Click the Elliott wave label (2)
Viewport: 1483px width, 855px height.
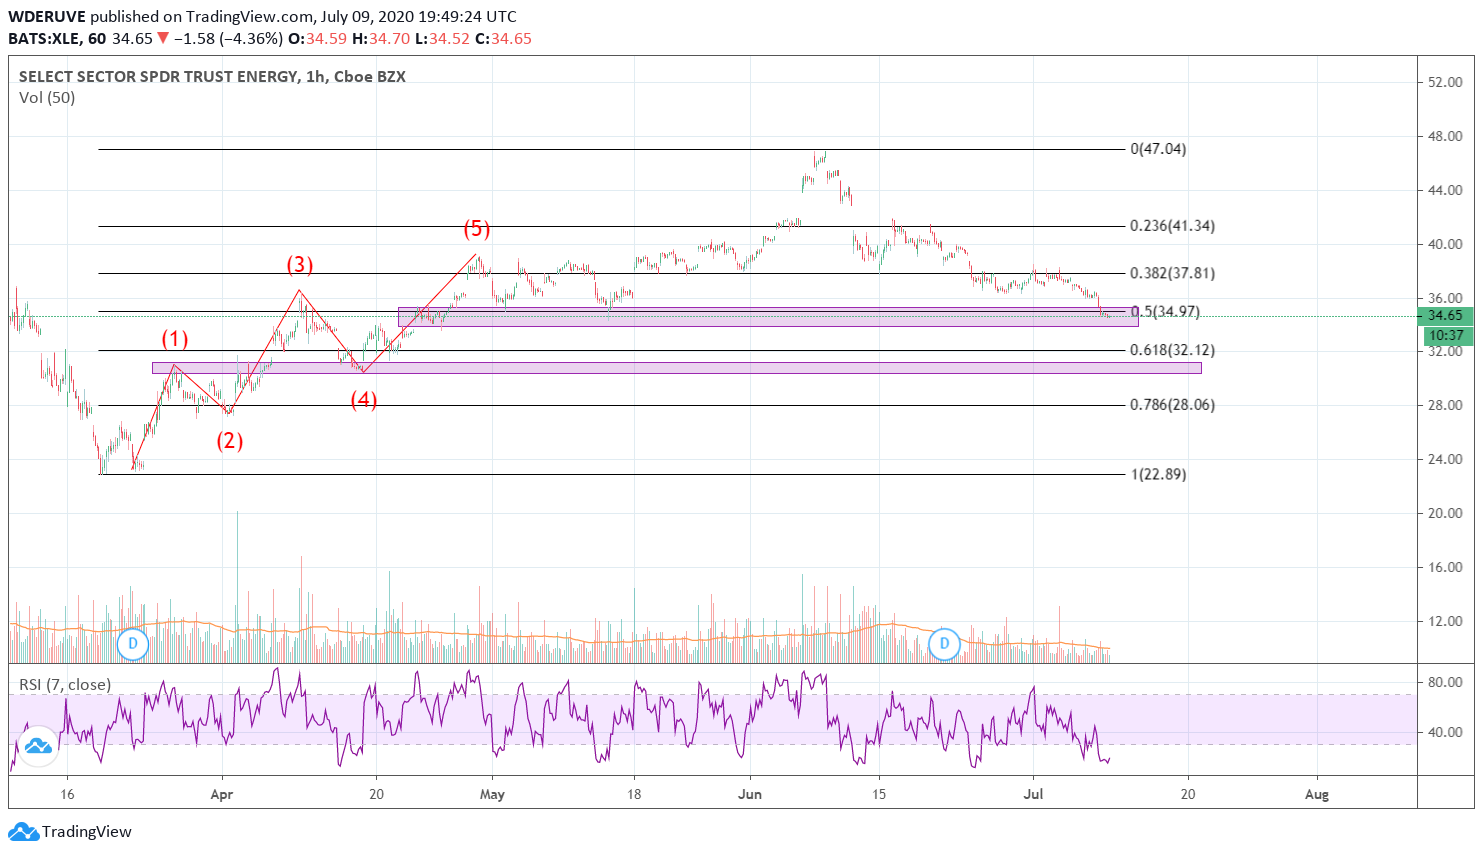coord(230,441)
